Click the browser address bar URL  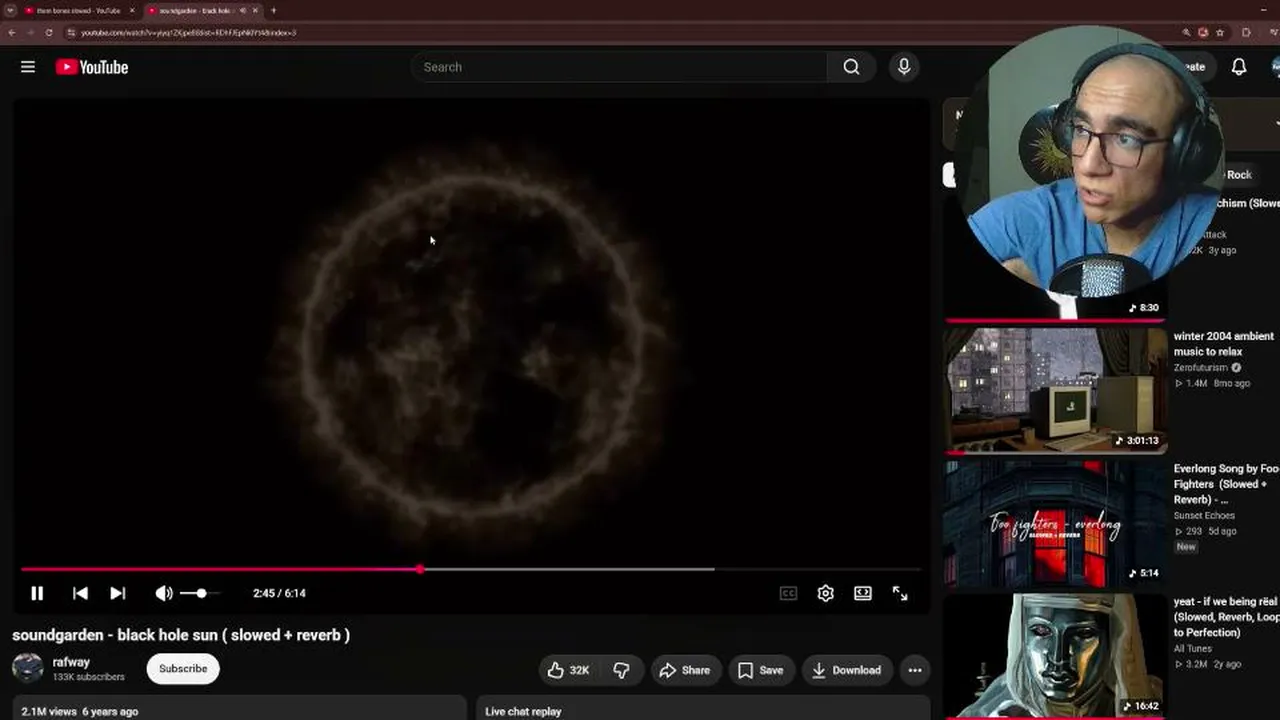tap(188, 32)
